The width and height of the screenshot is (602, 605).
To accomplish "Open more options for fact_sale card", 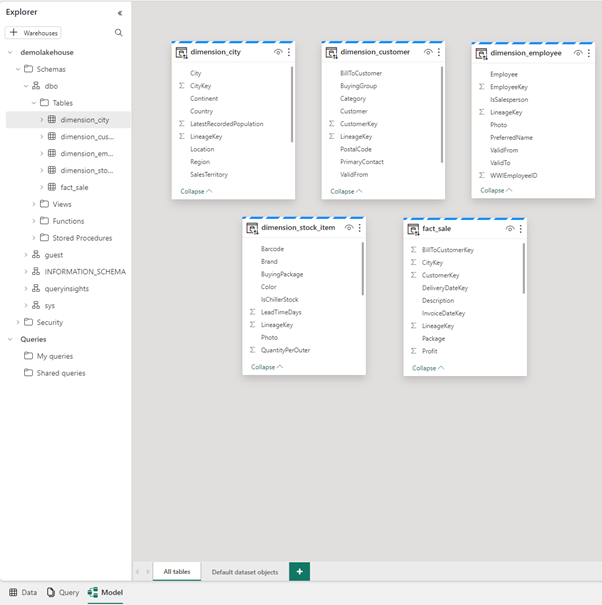I will (x=521, y=229).
